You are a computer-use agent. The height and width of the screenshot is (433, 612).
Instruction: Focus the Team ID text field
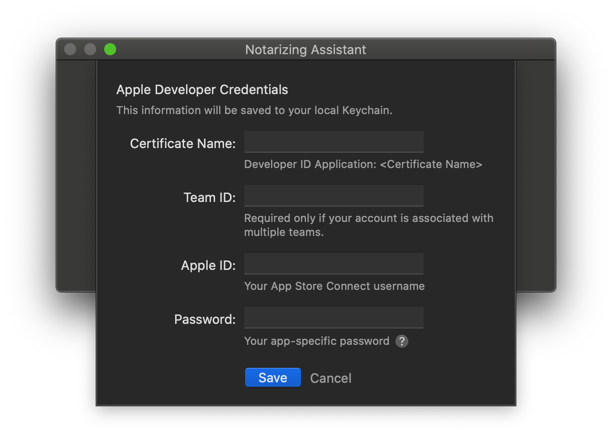(334, 196)
